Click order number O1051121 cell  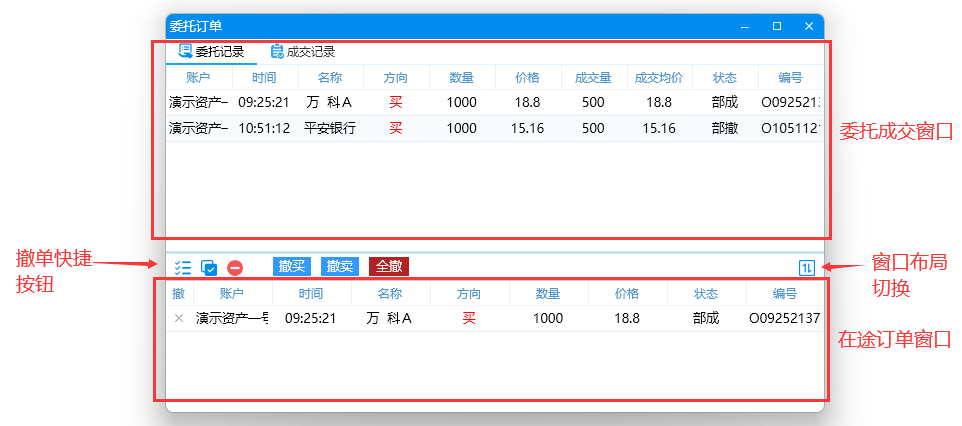click(x=790, y=128)
